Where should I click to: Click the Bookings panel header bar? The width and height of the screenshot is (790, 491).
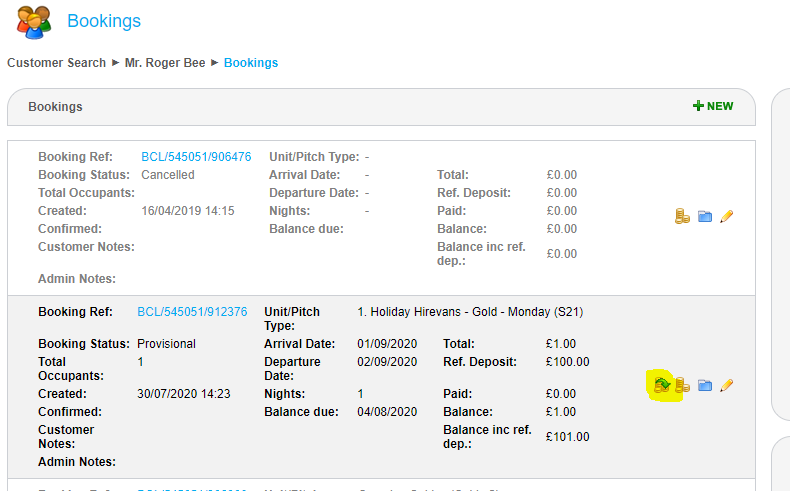pos(350,107)
